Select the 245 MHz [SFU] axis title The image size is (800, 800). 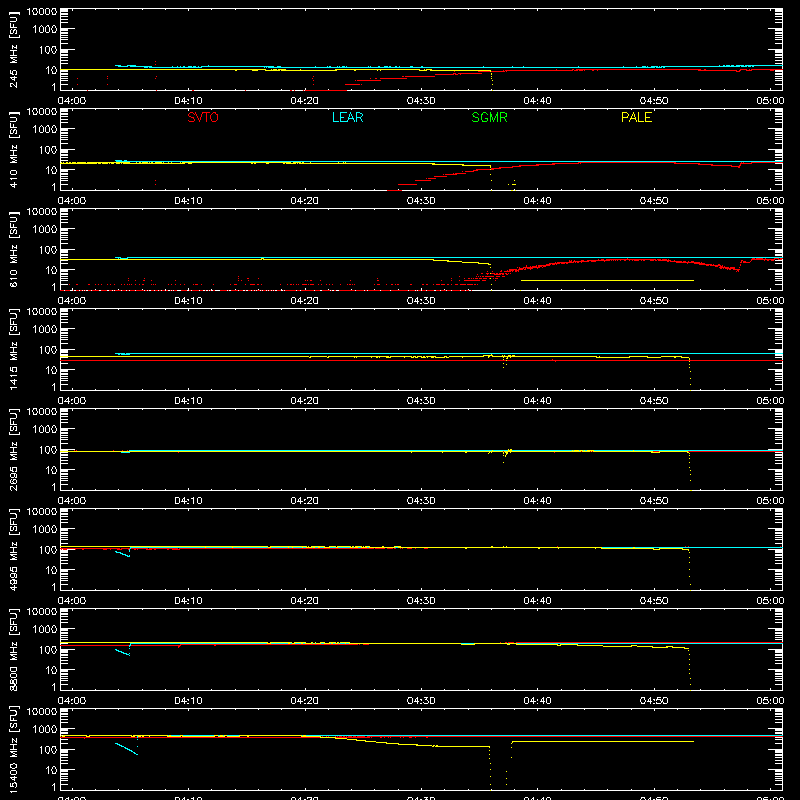click(13, 49)
